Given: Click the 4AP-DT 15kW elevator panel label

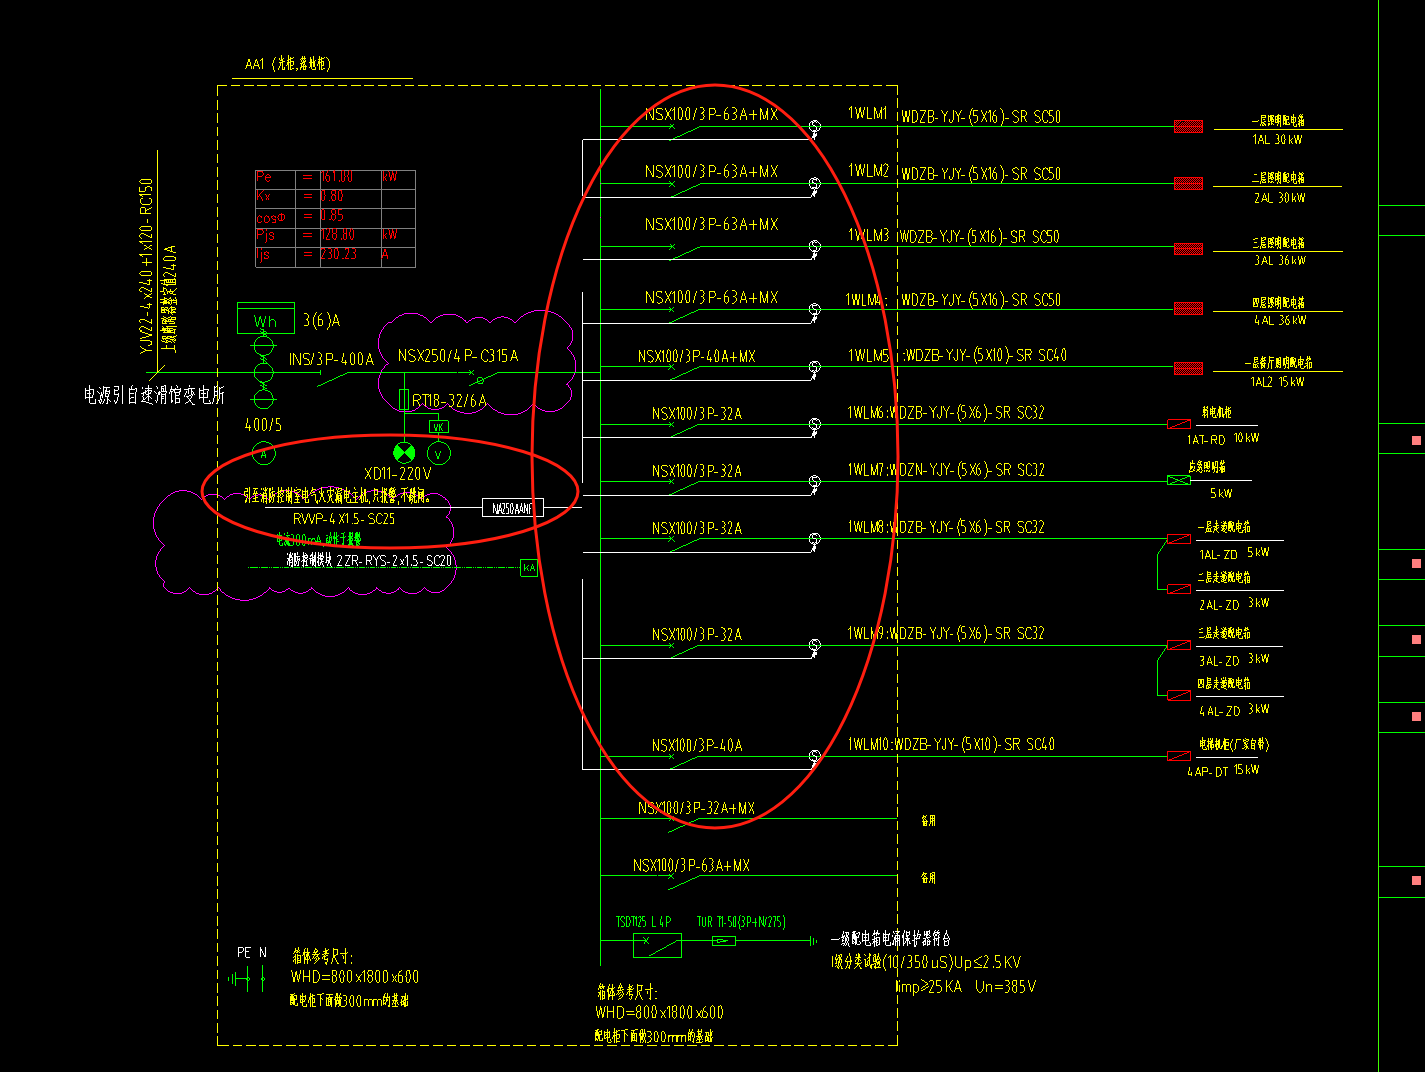Looking at the screenshot, I should (x=1223, y=771).
